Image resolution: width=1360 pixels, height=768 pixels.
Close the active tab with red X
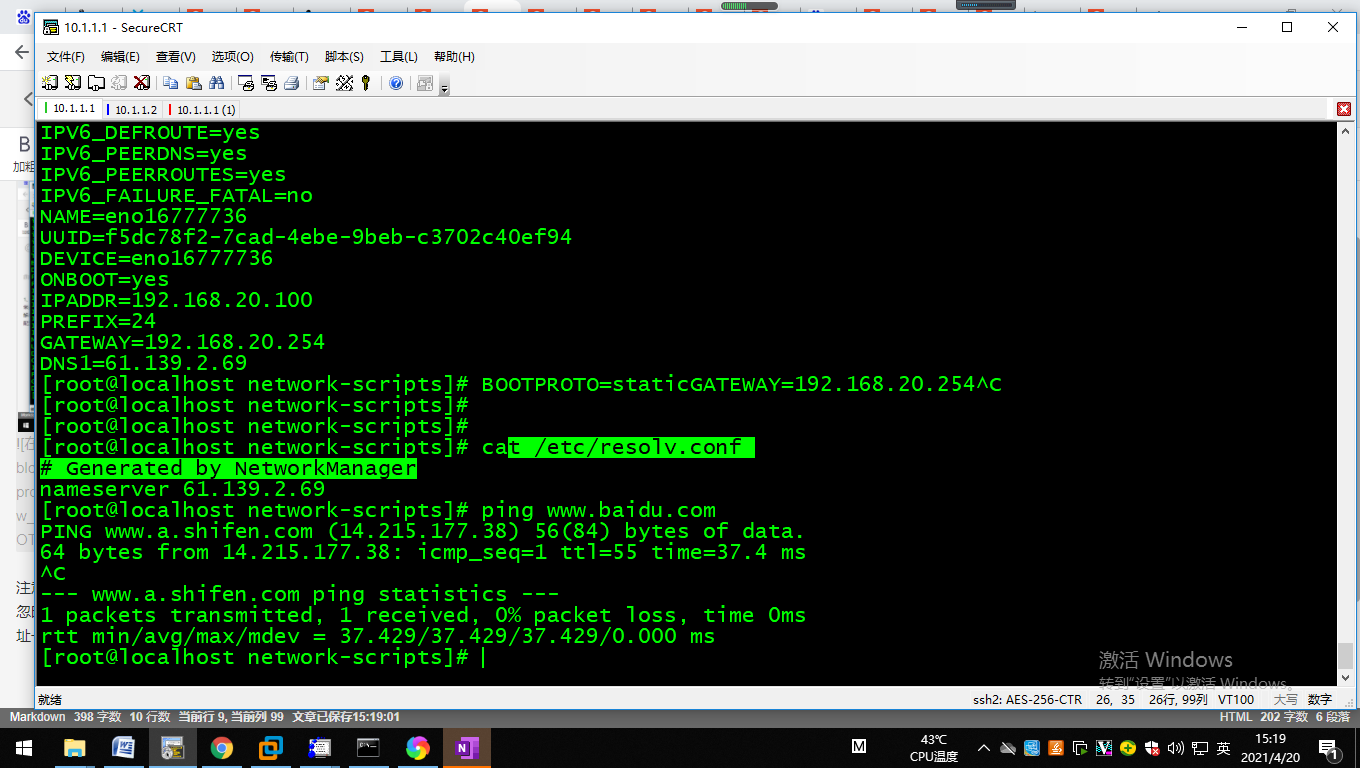click(x=1344, y=109)
